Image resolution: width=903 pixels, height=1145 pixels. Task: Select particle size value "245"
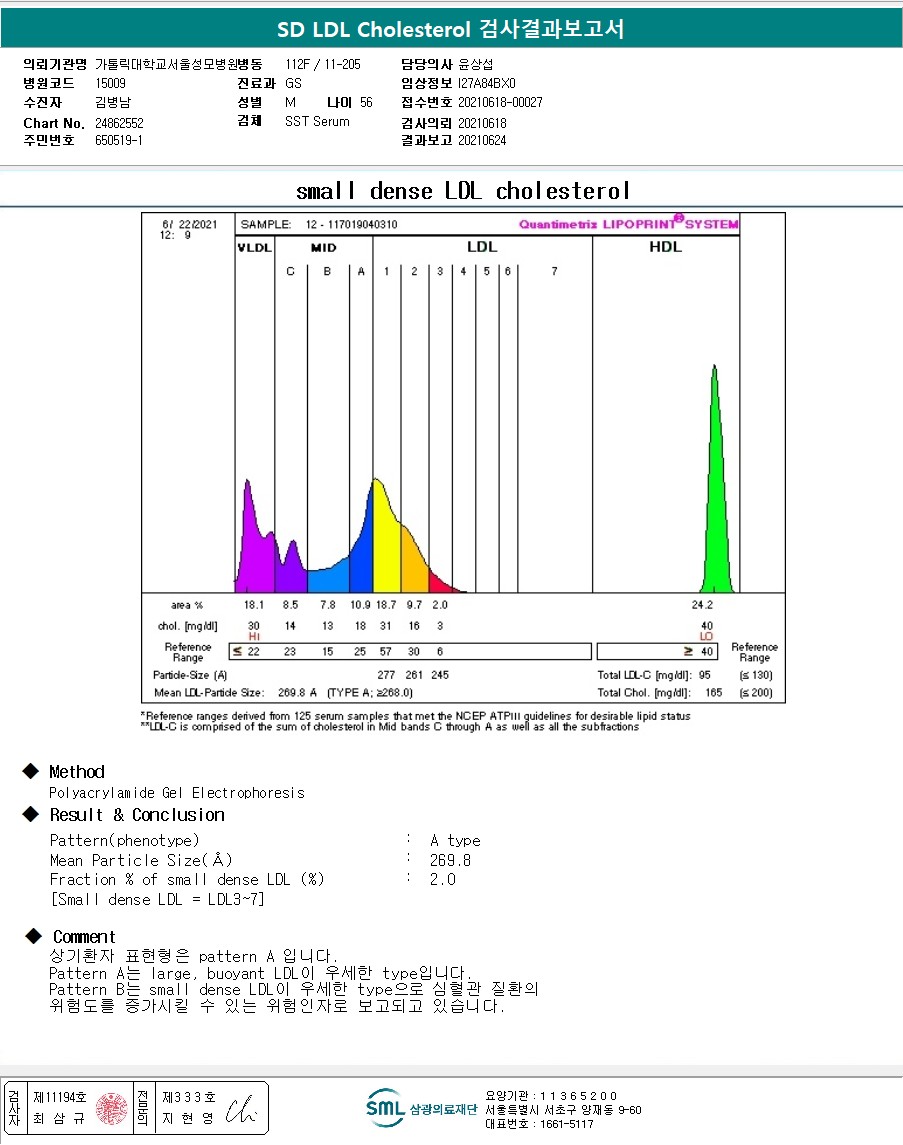[439, 675]
